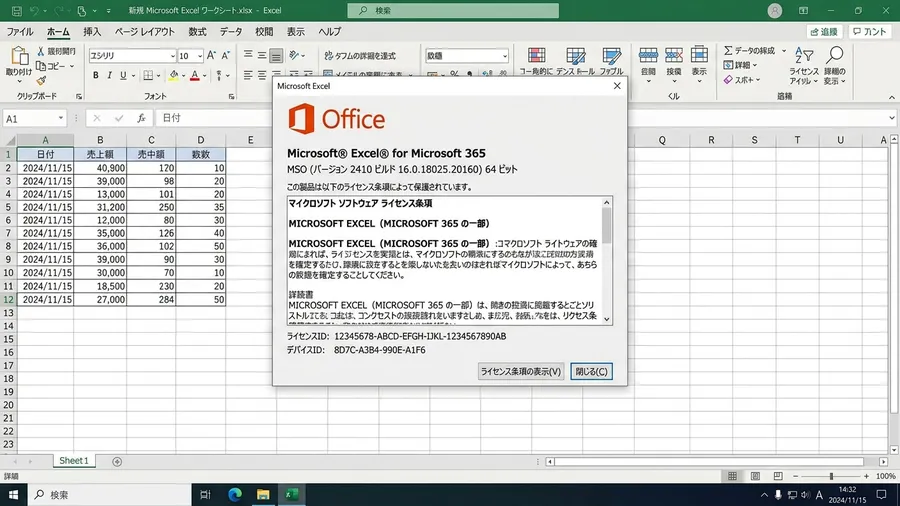Select the Sheet1 tab
Viewport: 900px width, 506px height.
[x=74, y=461]
